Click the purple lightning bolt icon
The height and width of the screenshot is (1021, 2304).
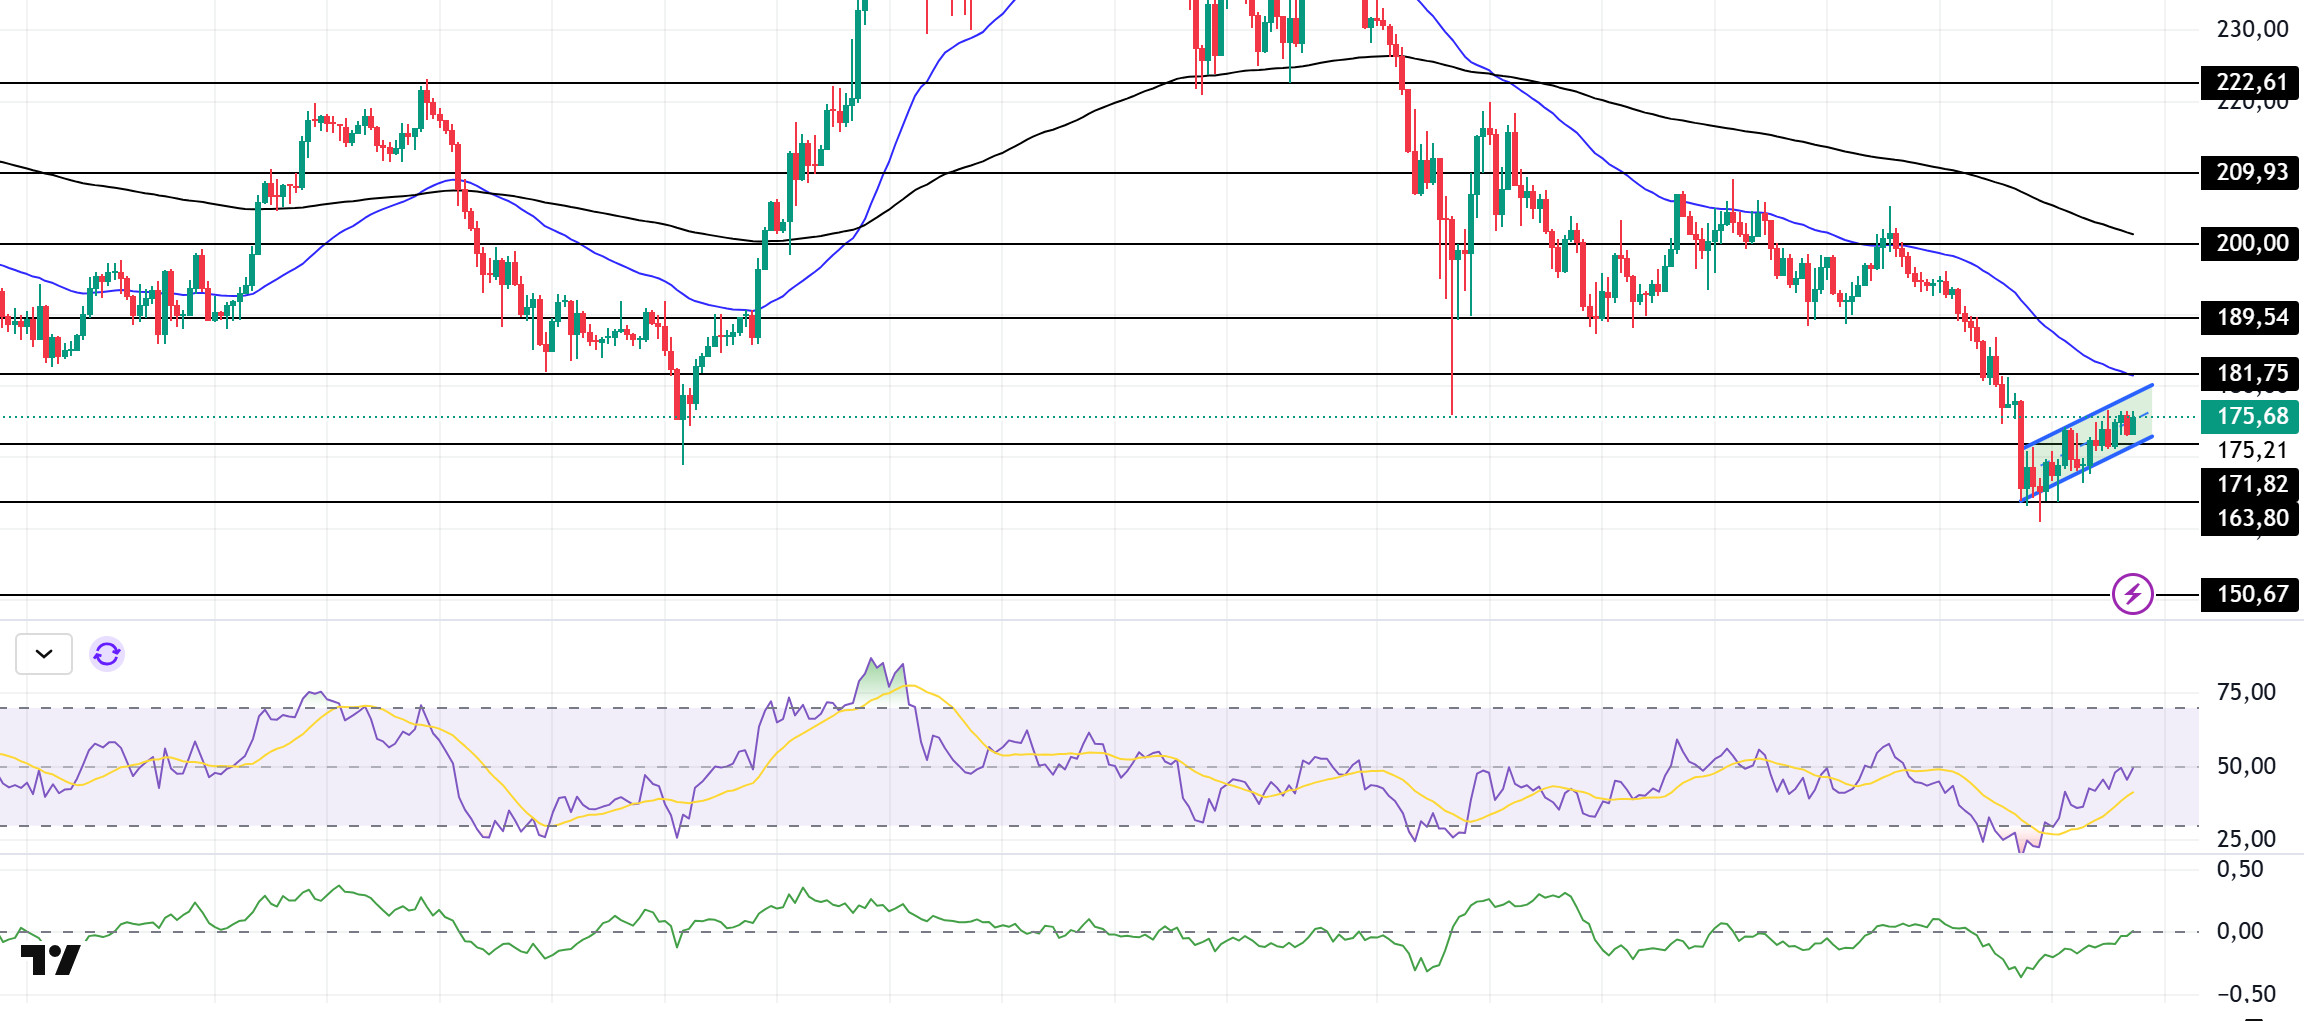click(x=2132, y=594)
